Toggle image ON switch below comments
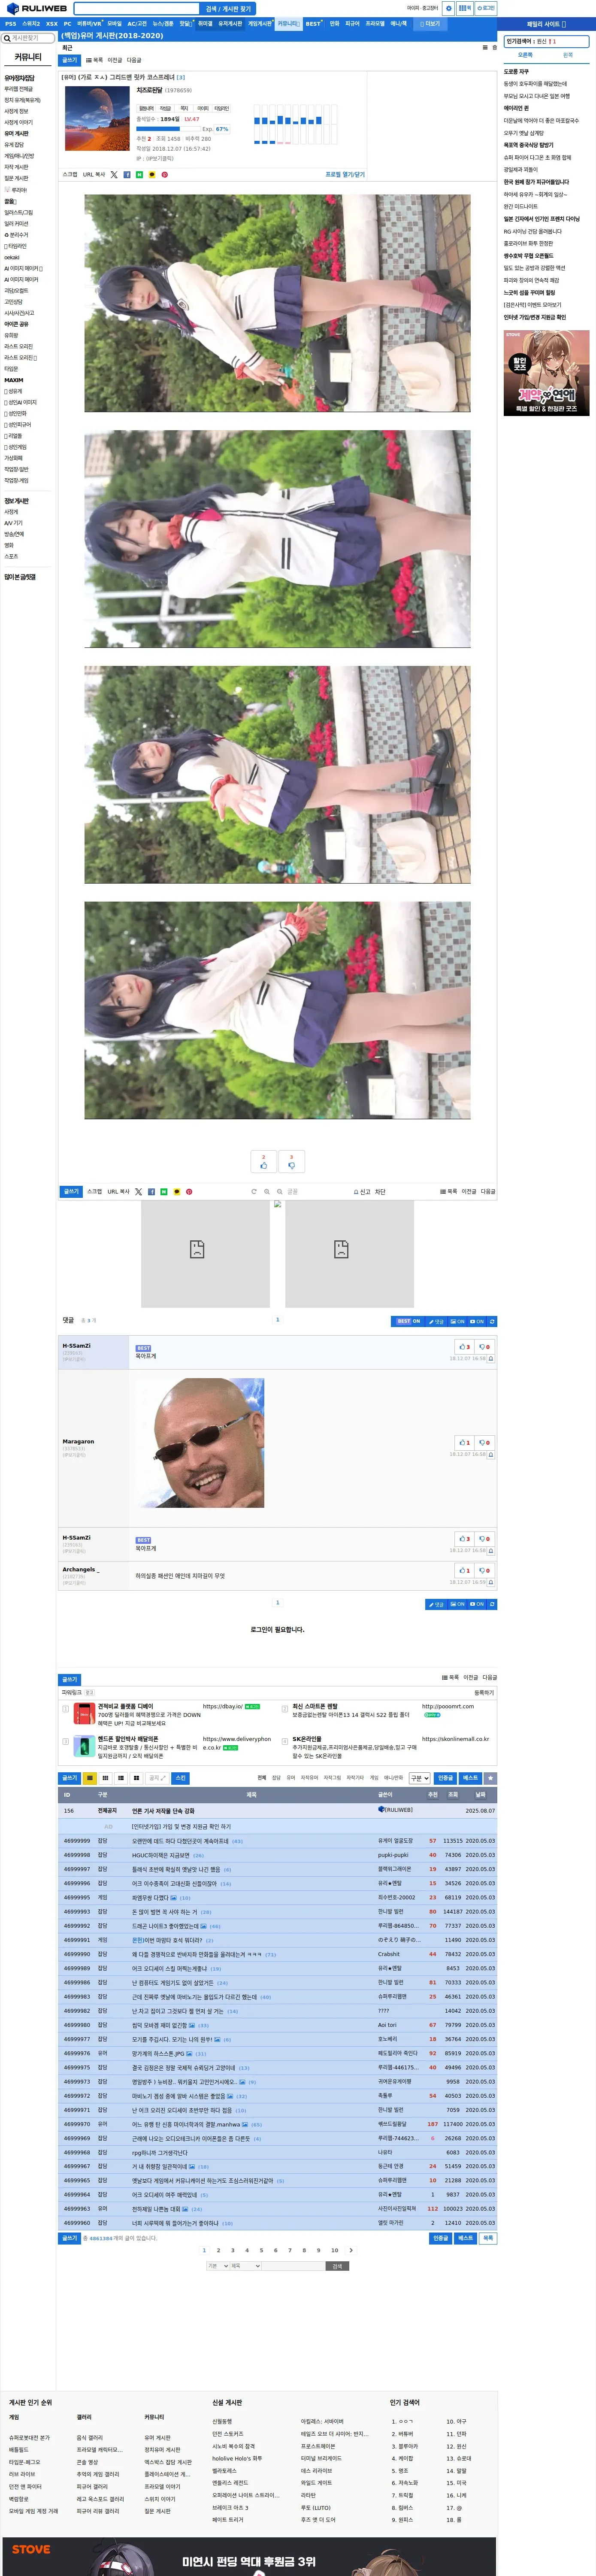The height and width of the screenshot is (2576, 596). 457,1604
